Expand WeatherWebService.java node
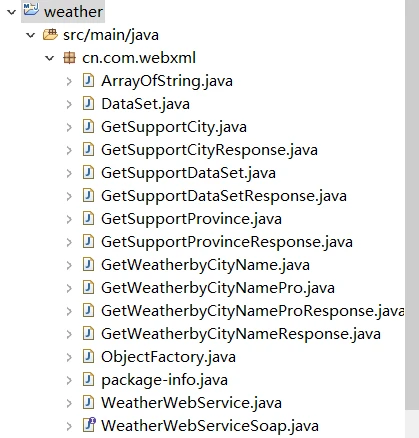Viewport: 419px width, 438px height. pyautogui.click(x=69, y=403)
